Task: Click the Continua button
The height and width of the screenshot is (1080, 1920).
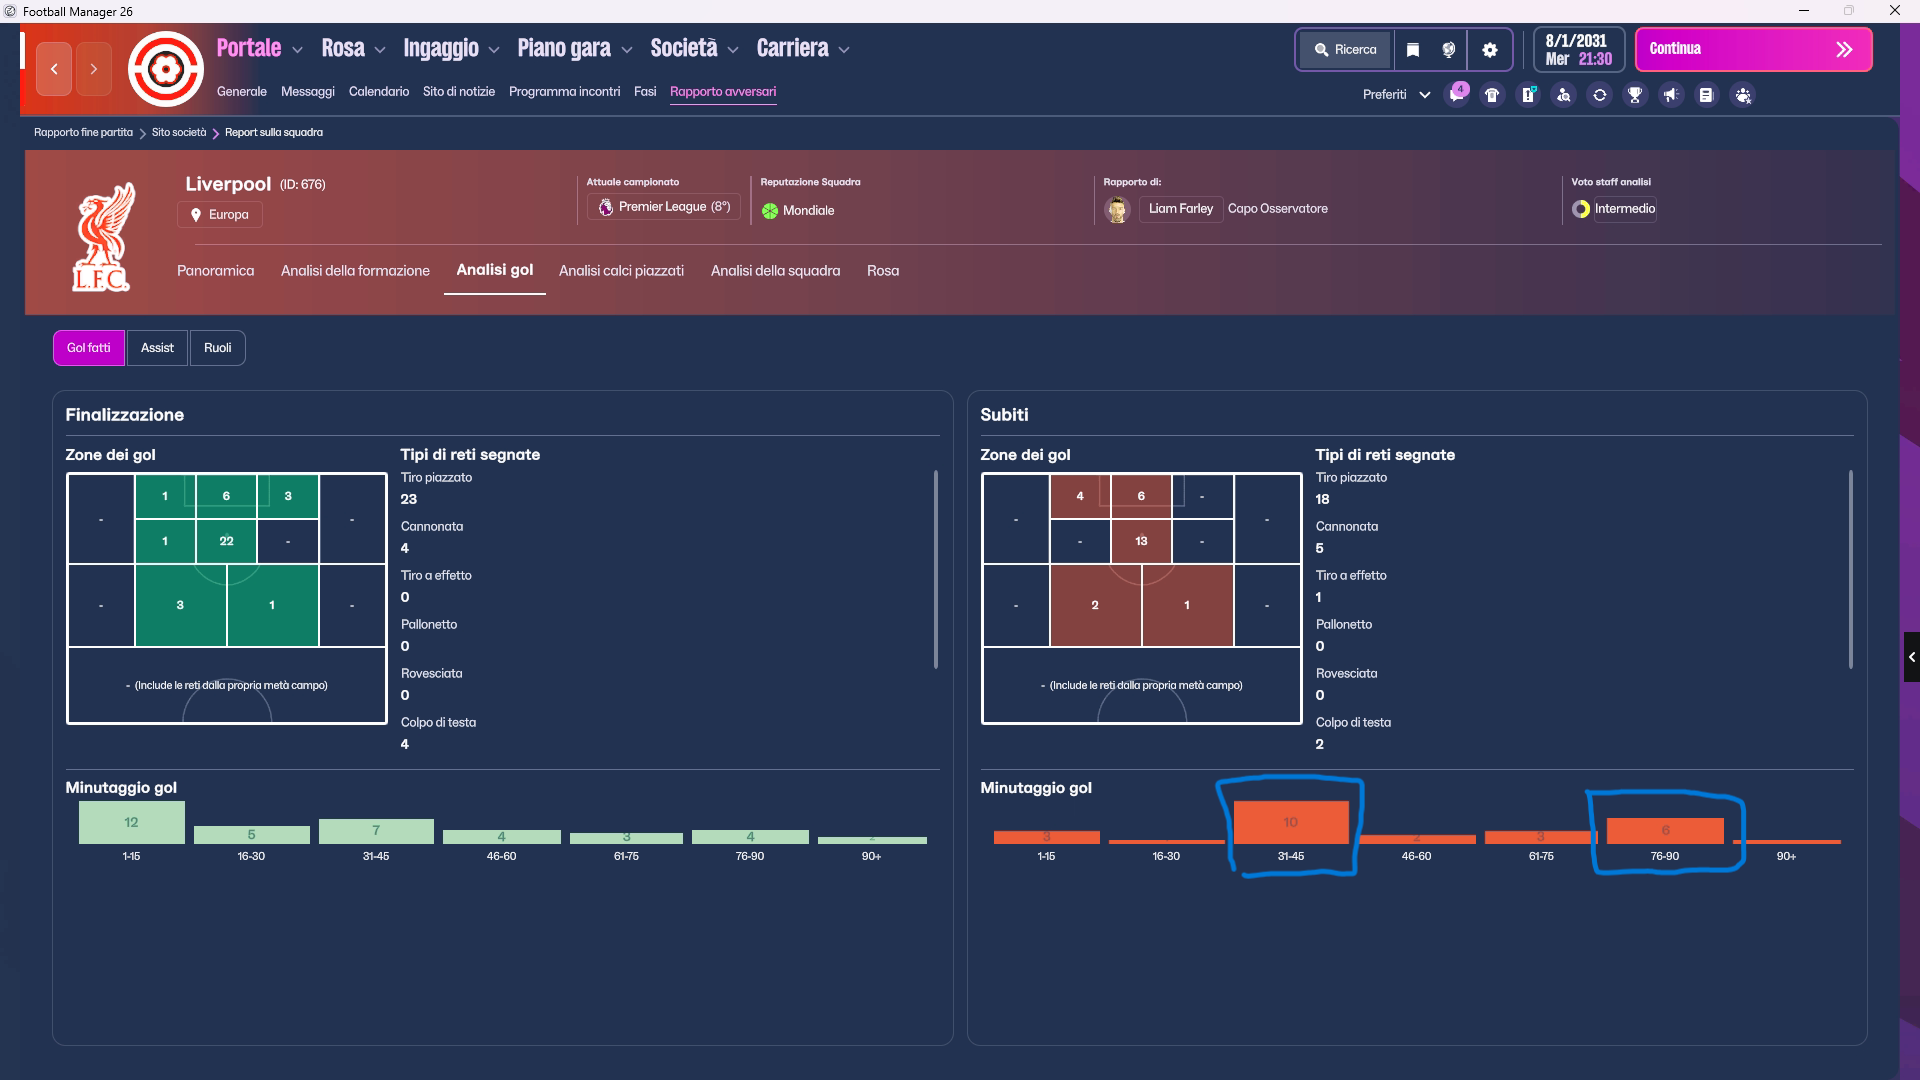Action: pyautogui.click(x=1753, y=50)
